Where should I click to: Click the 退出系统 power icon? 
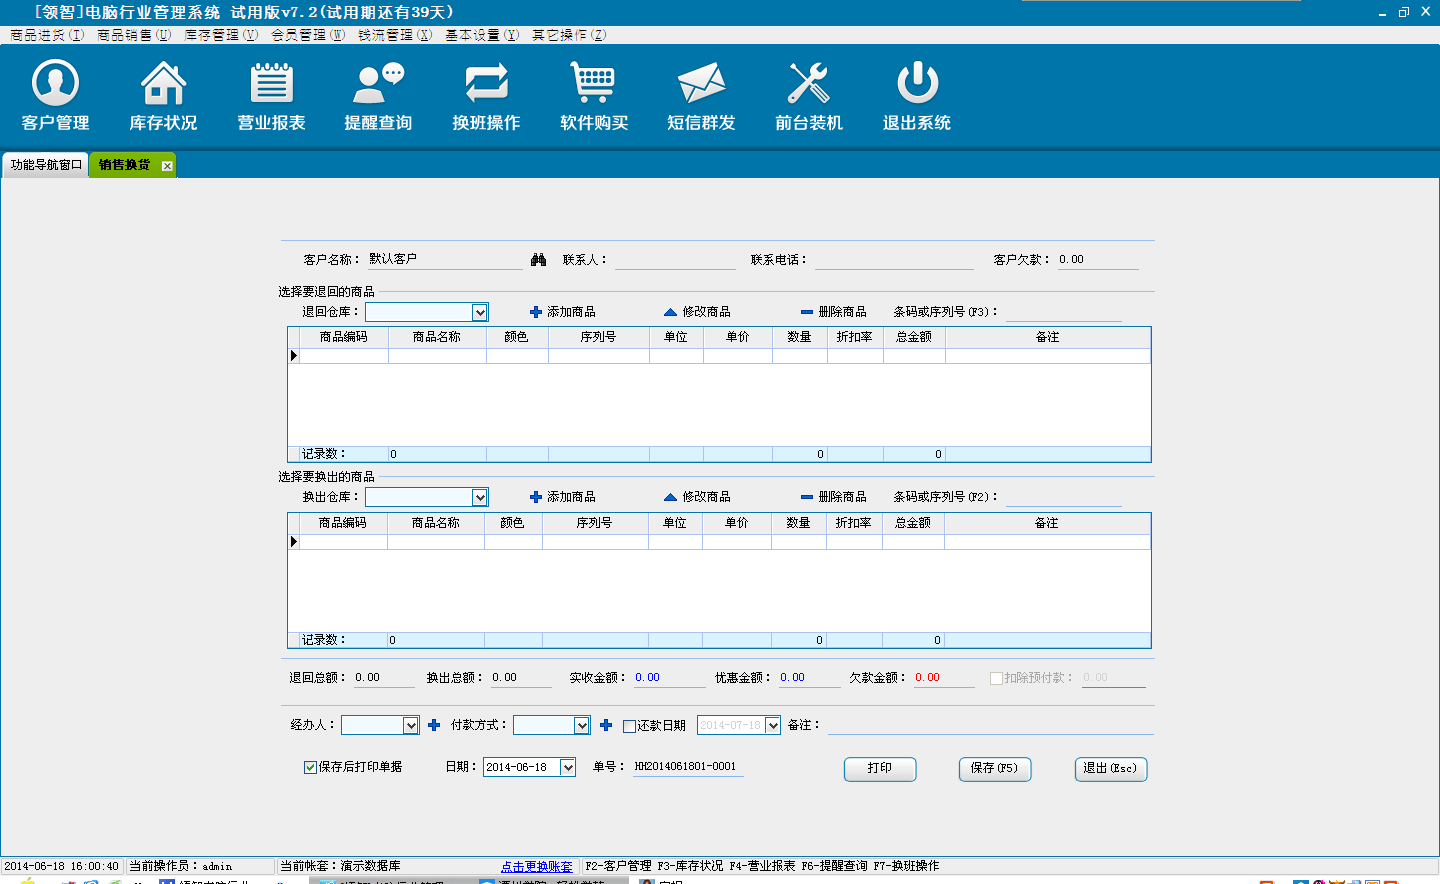click(x=917, y=84)
